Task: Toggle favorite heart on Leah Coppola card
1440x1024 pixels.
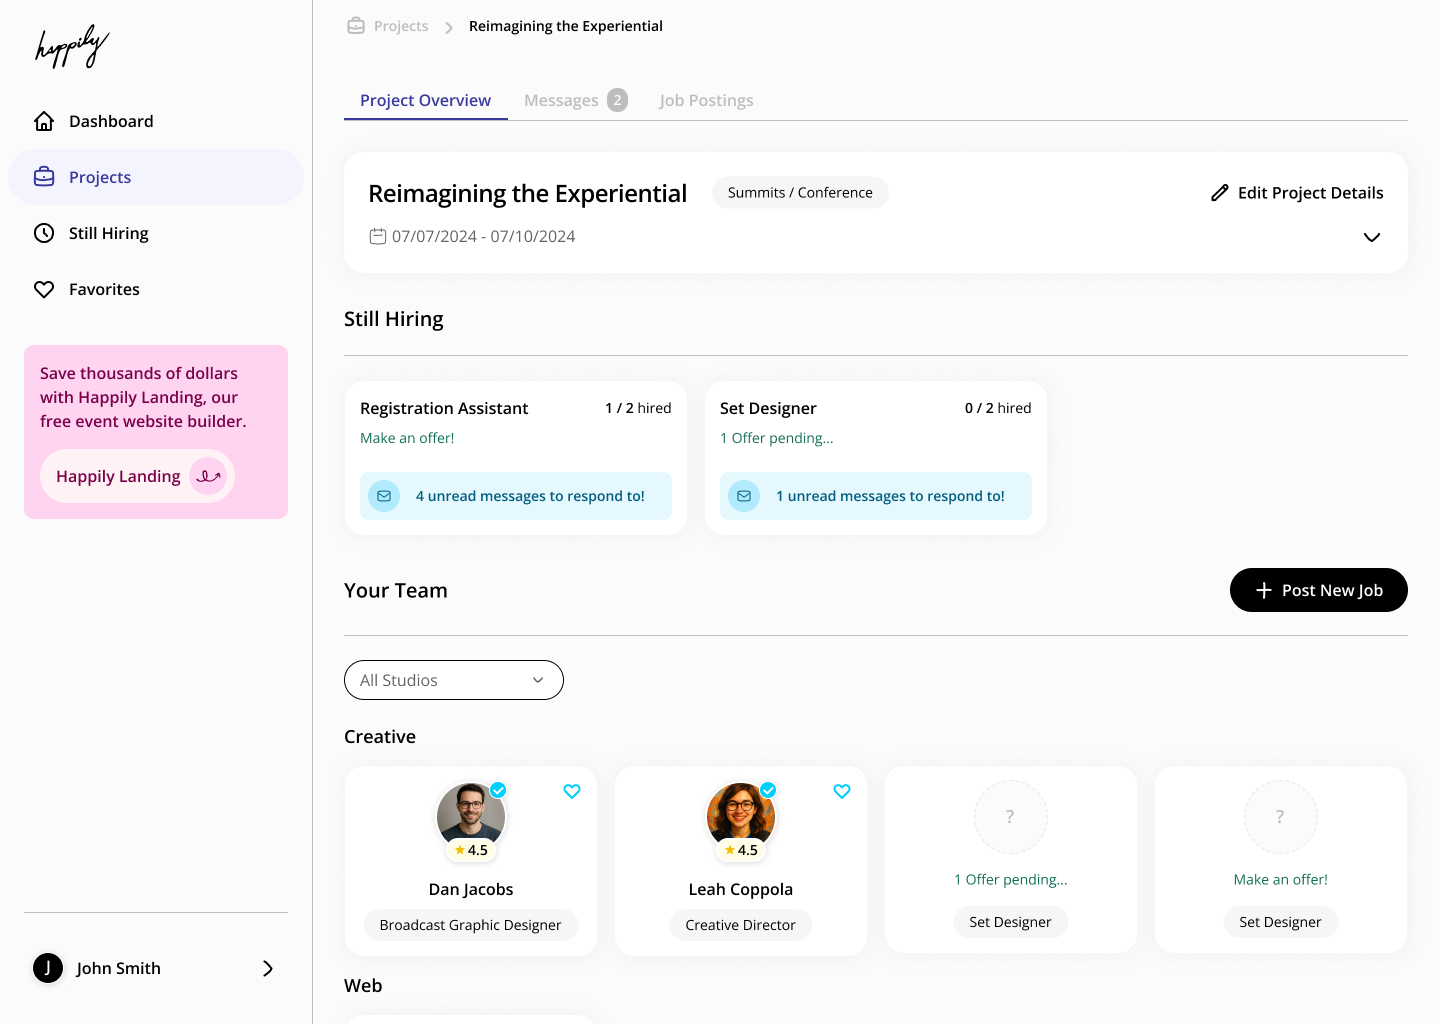Action: 842,791
